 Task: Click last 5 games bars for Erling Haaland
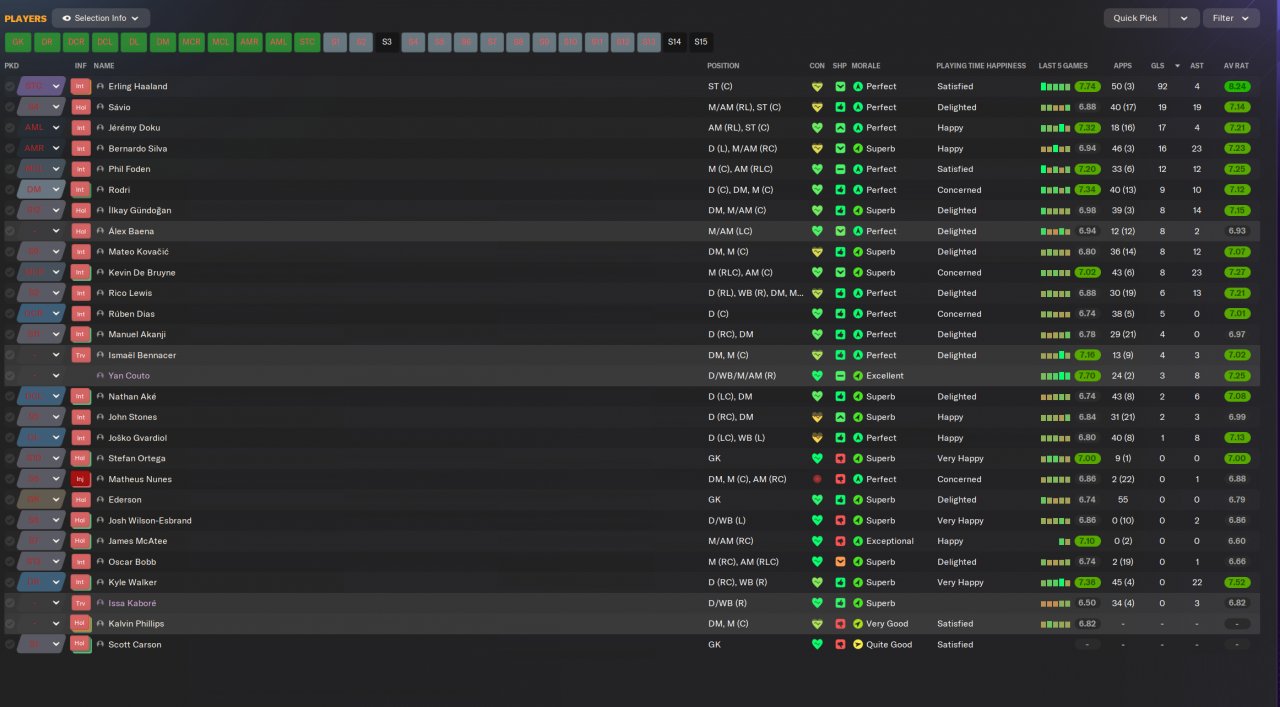pyautogui.click(x=1056, y=87)
